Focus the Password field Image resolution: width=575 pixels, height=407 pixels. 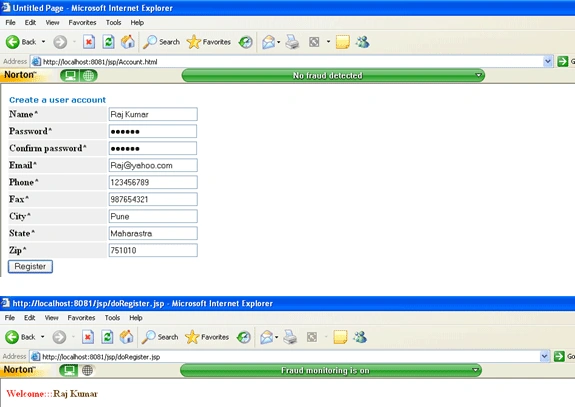[153, 131]
